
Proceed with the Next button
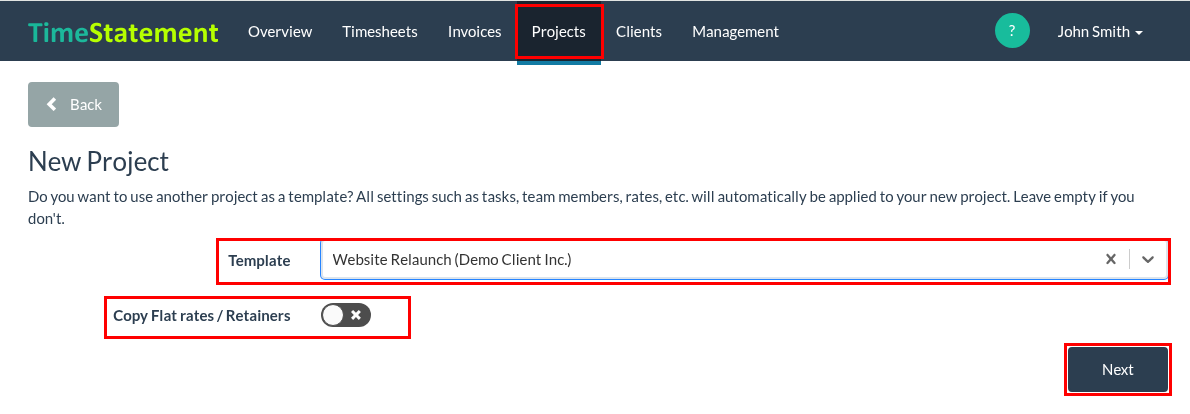(x=1118, y=370)
